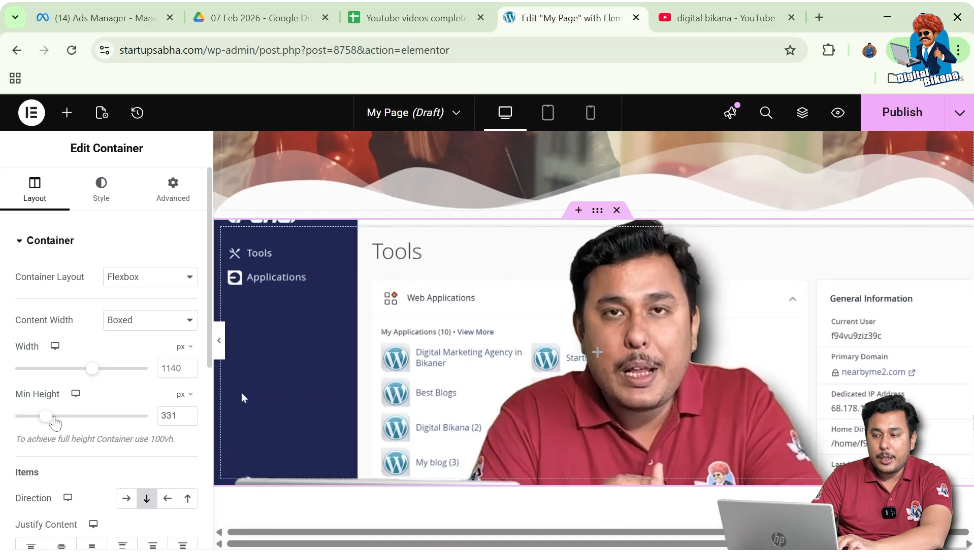Expand the Publish options arrow
Viewport: 974px width, 552px height.
[960, 113]
